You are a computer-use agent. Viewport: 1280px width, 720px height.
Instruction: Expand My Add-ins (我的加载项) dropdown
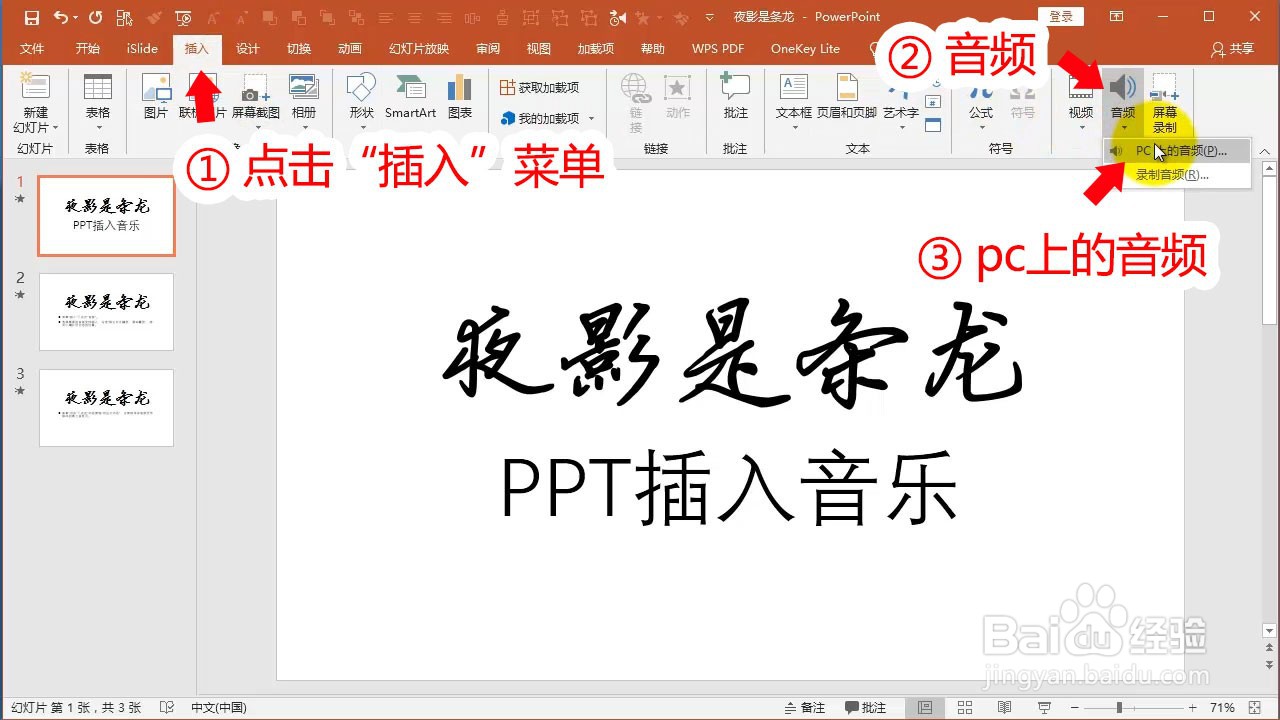click(591, 119)
